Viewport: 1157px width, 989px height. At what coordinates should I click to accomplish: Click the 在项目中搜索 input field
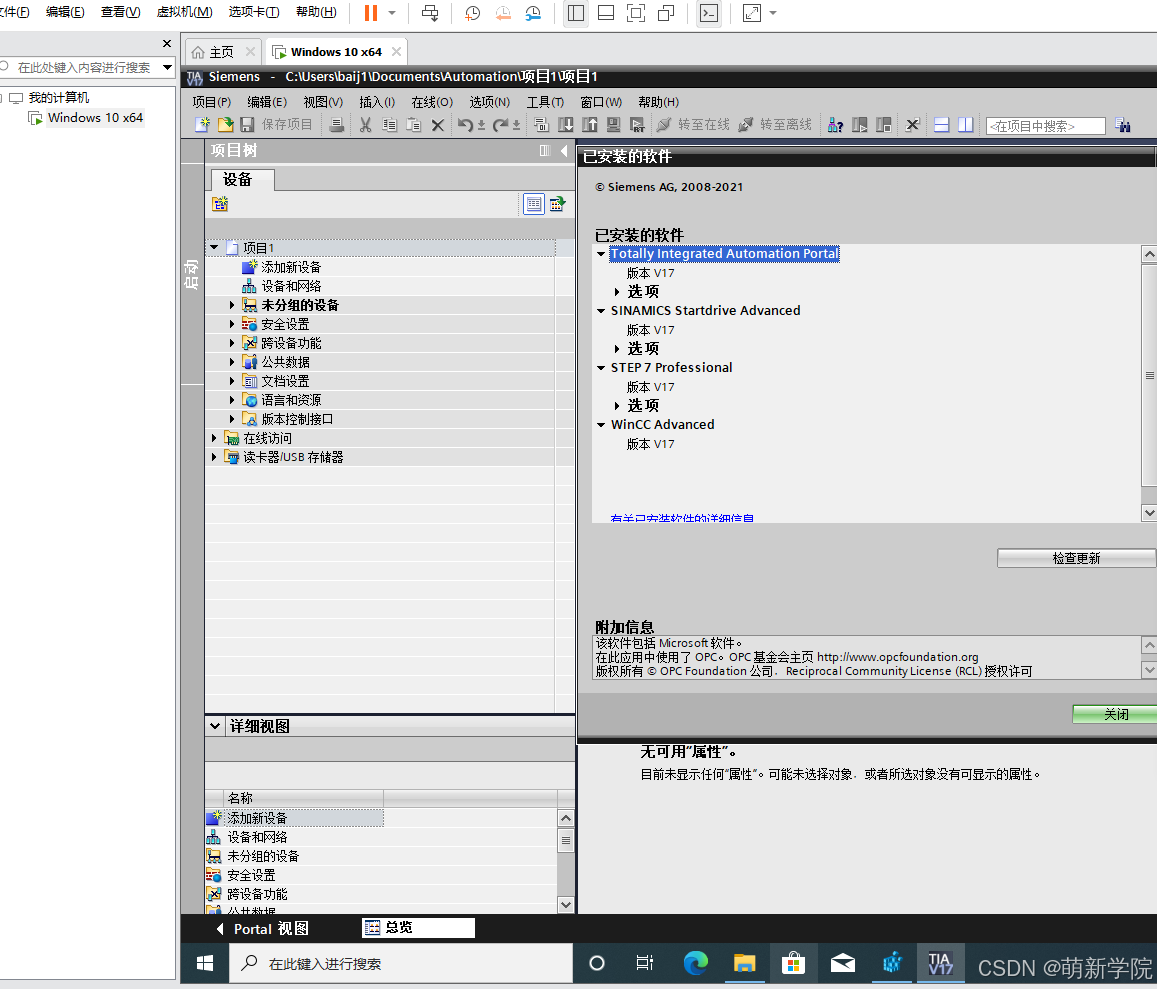1046,126
